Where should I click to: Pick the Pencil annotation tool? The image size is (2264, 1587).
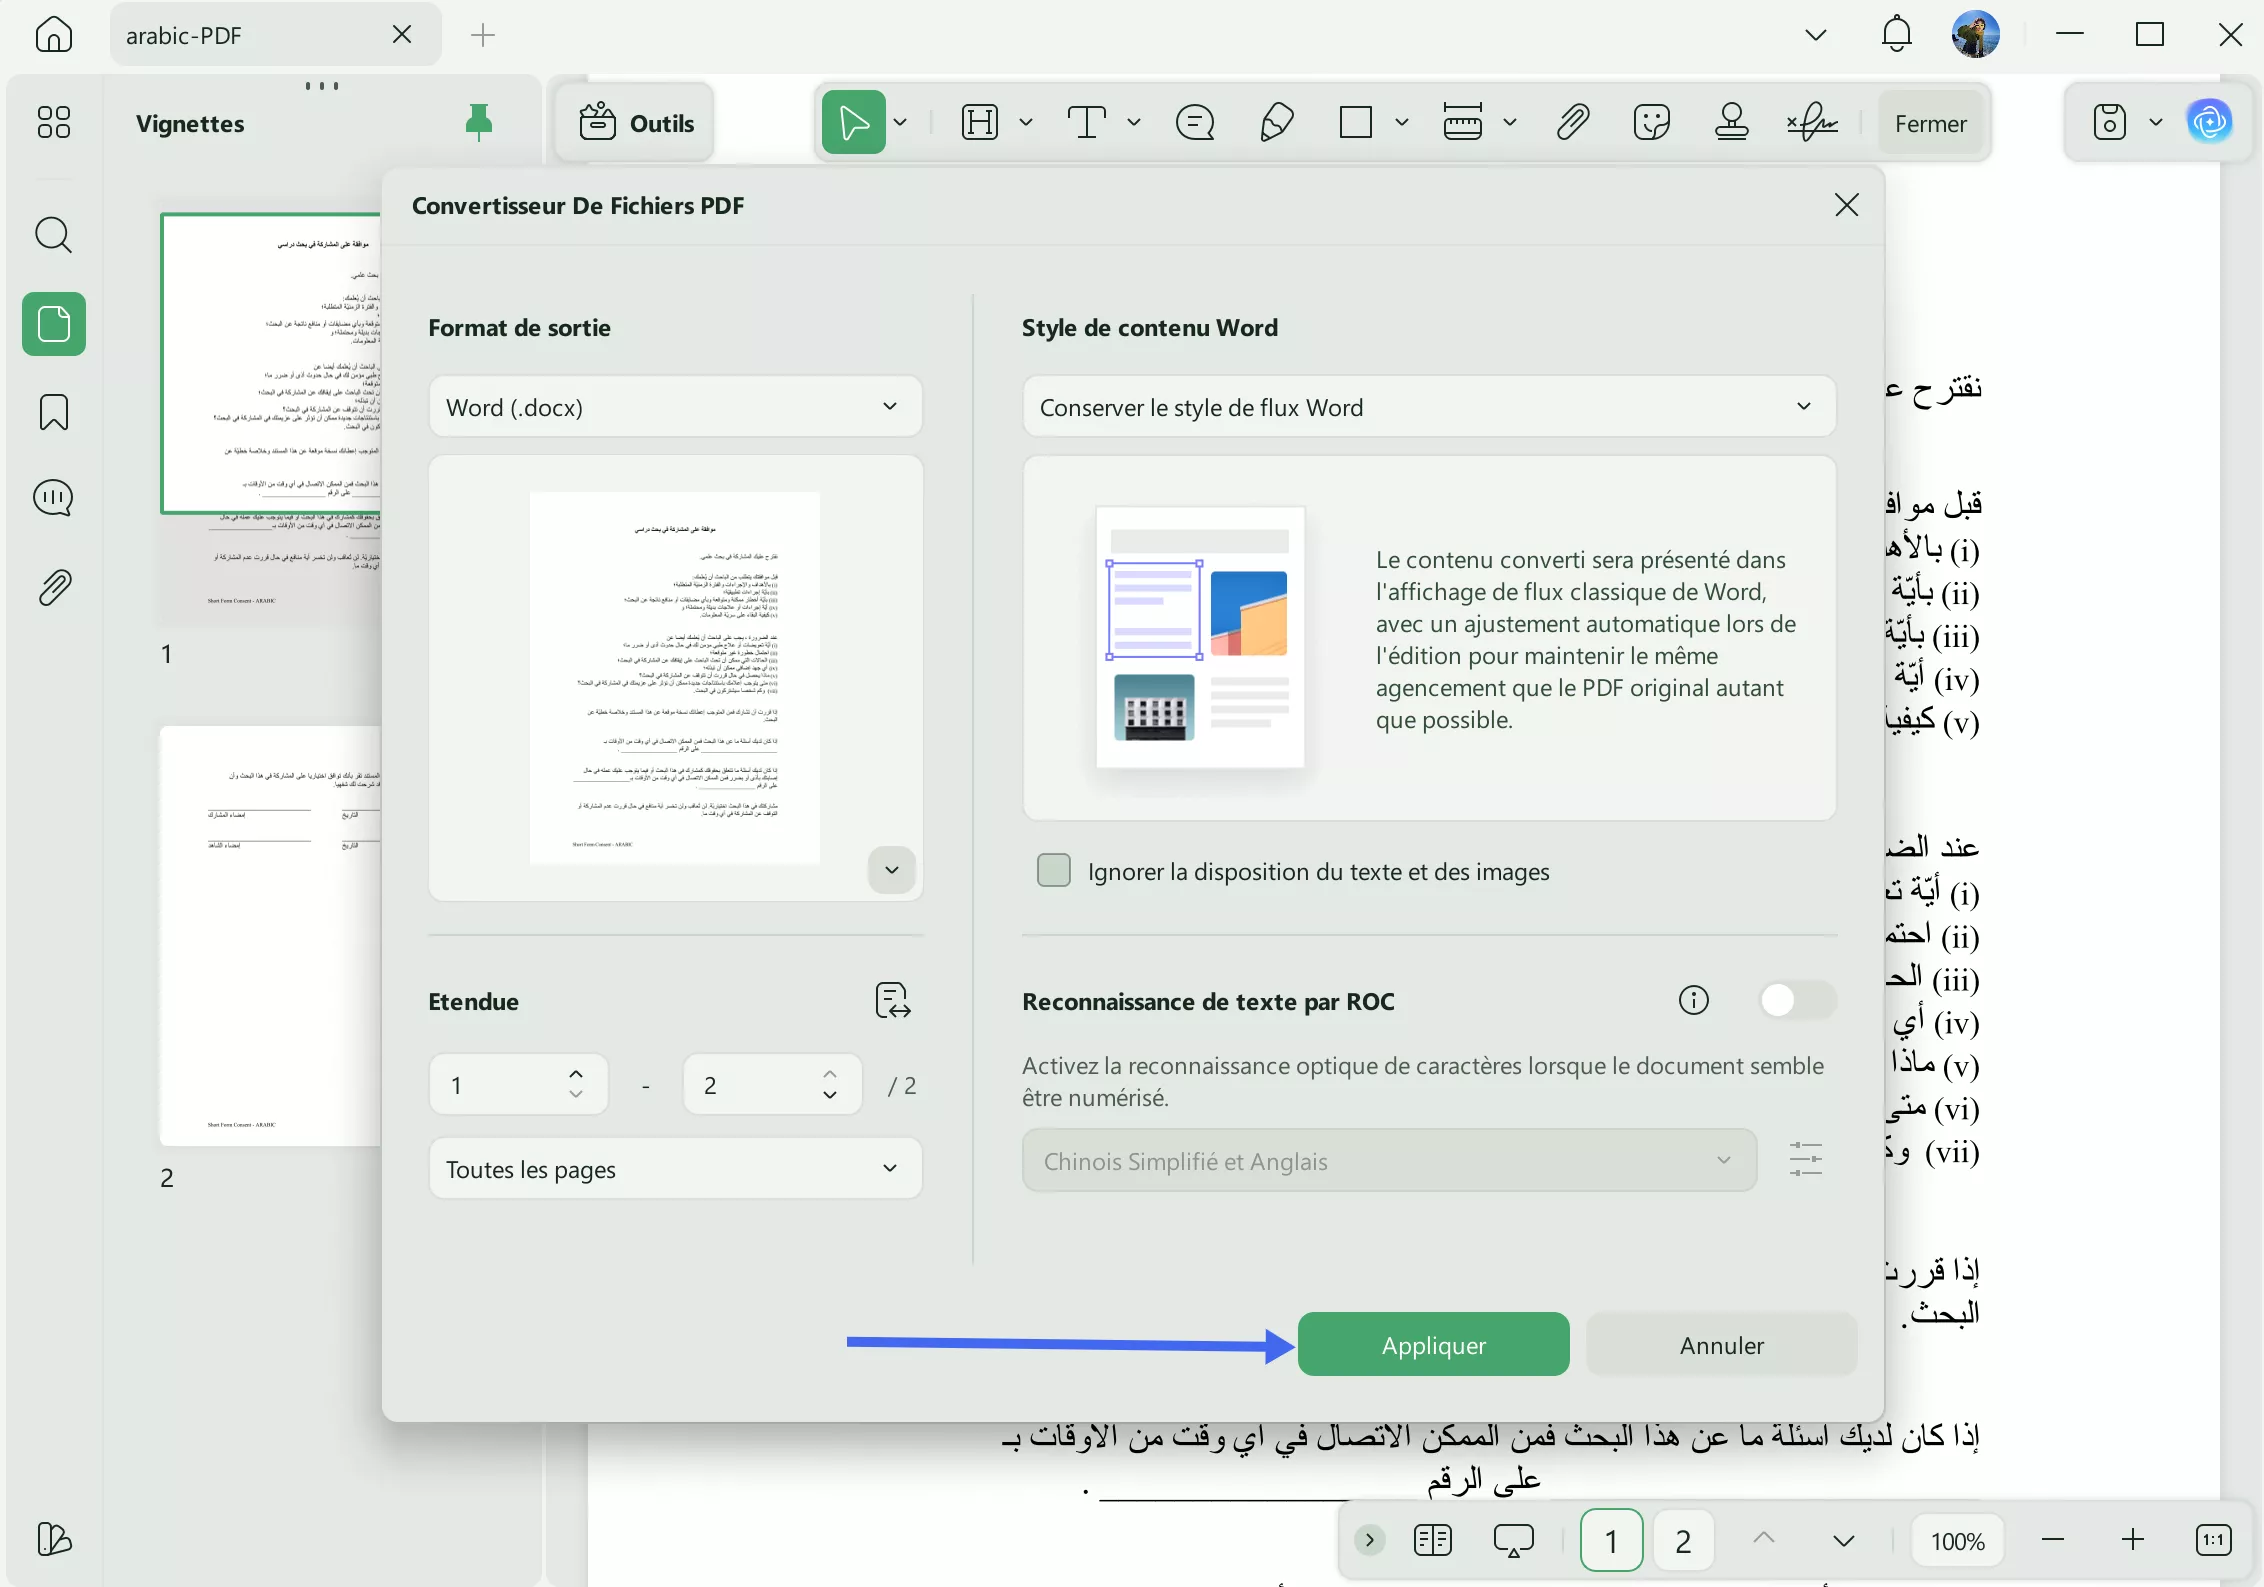[1277, 121]
